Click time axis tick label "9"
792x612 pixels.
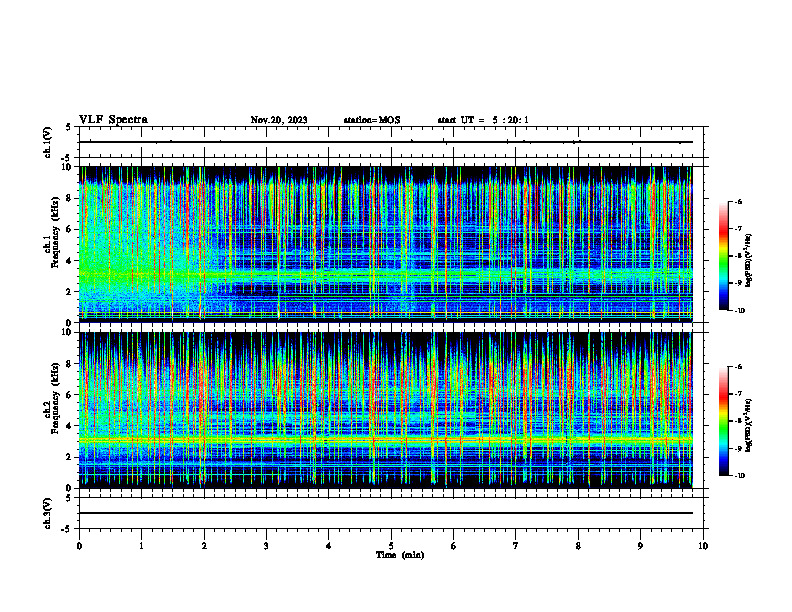(640, 546)
